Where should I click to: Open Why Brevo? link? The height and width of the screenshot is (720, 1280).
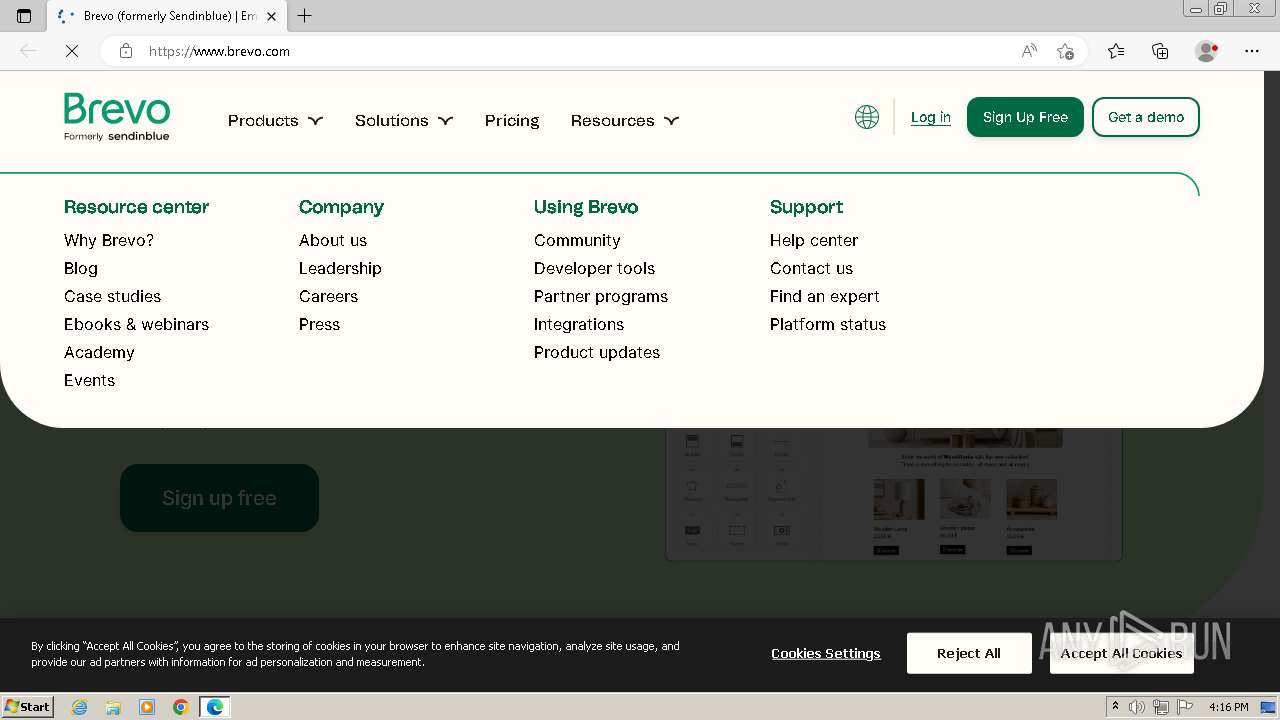point(109,240)
